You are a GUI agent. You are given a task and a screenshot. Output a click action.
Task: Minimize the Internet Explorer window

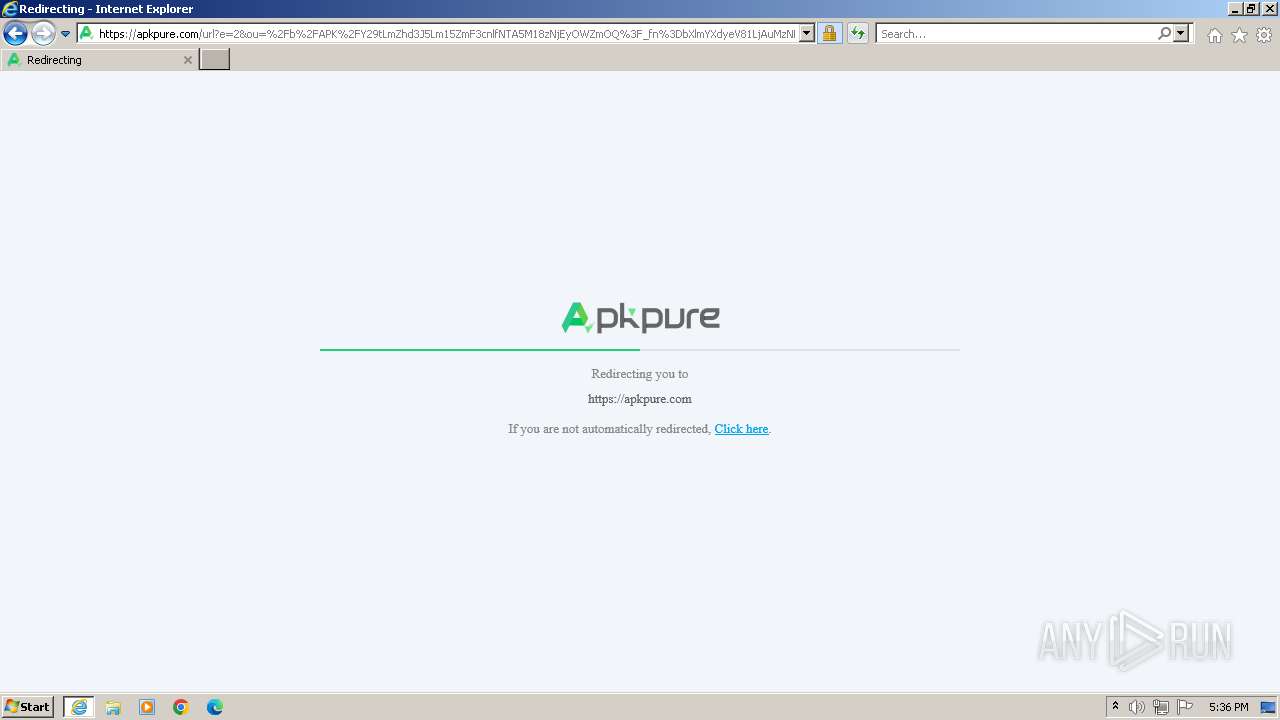[1235, 8]
